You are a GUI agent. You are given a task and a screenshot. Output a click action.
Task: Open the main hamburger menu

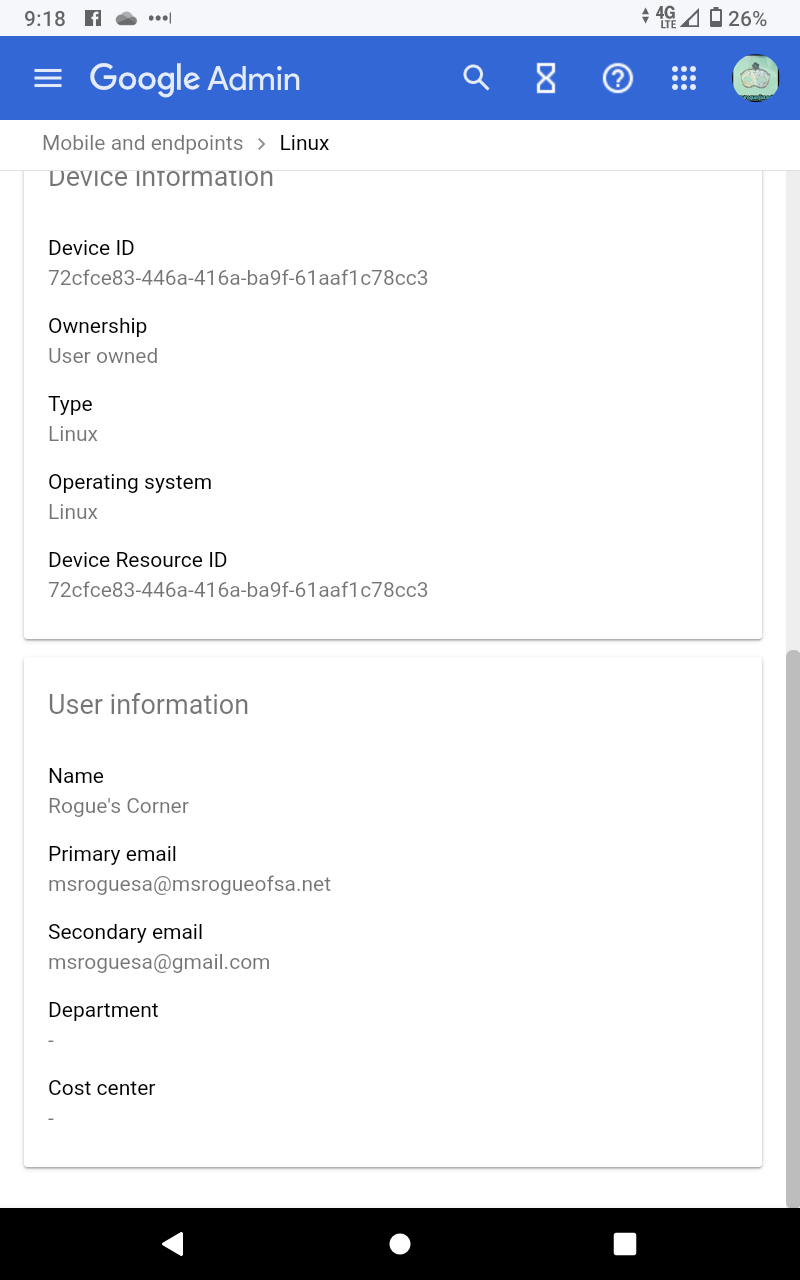tap(48, 78)
